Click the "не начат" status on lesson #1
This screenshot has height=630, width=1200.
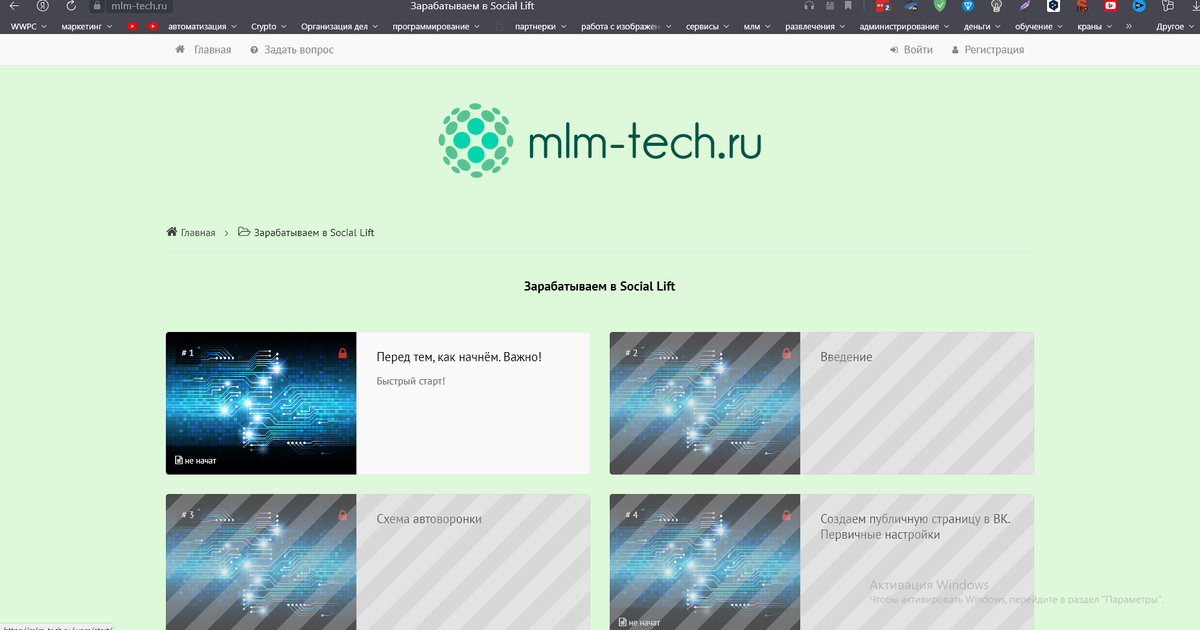click(195, 461)
